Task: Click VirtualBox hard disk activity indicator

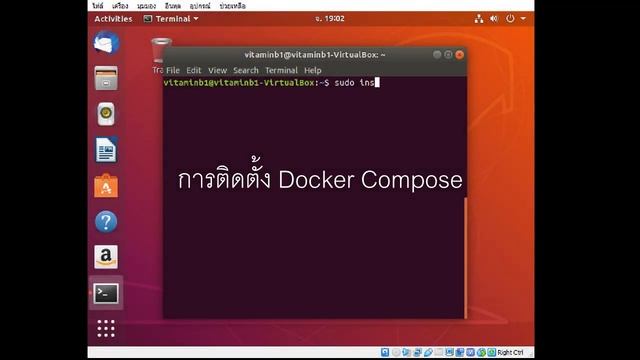Action: [385, 352]
